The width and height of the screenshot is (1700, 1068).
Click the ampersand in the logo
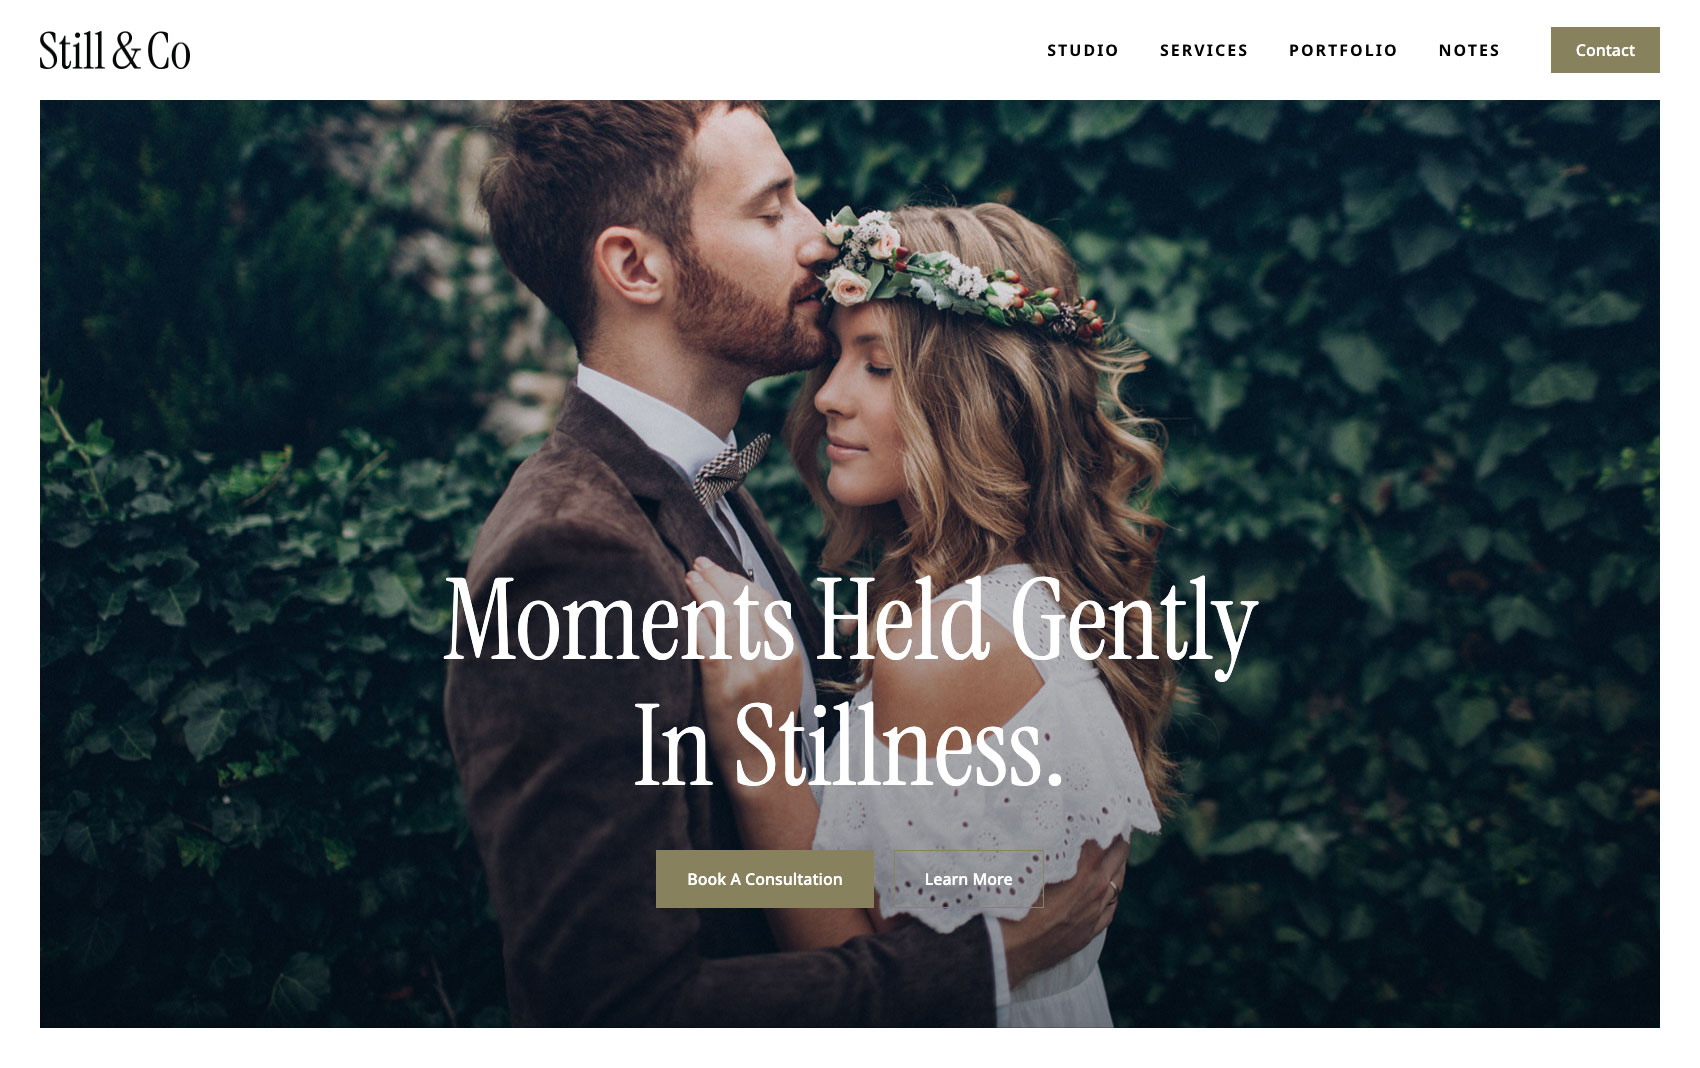[125, 51]
